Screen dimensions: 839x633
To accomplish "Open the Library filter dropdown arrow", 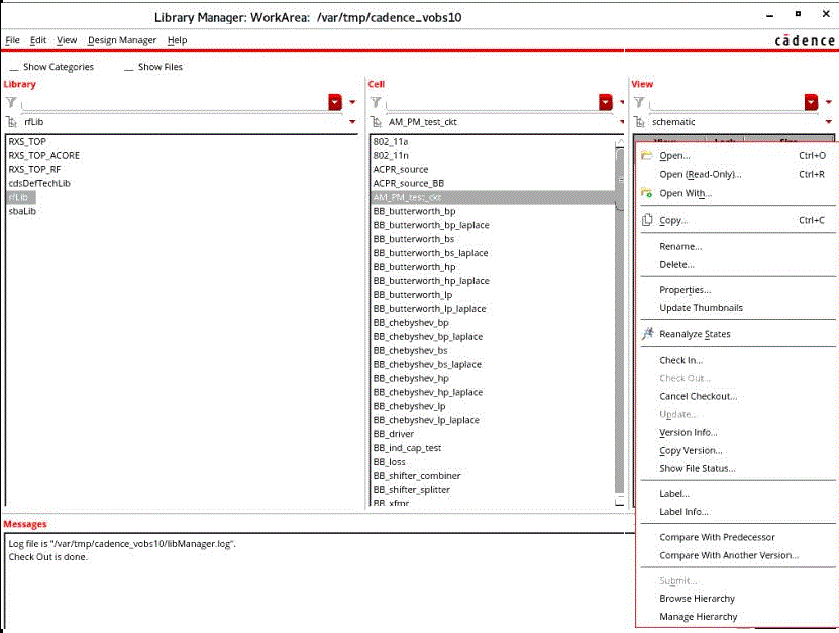I will point(335,102).
